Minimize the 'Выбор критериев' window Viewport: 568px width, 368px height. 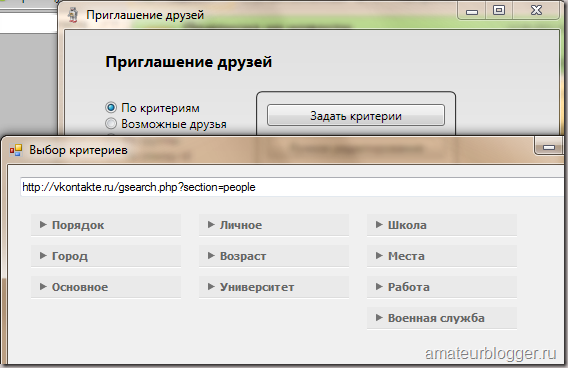[x=549, y=146]
